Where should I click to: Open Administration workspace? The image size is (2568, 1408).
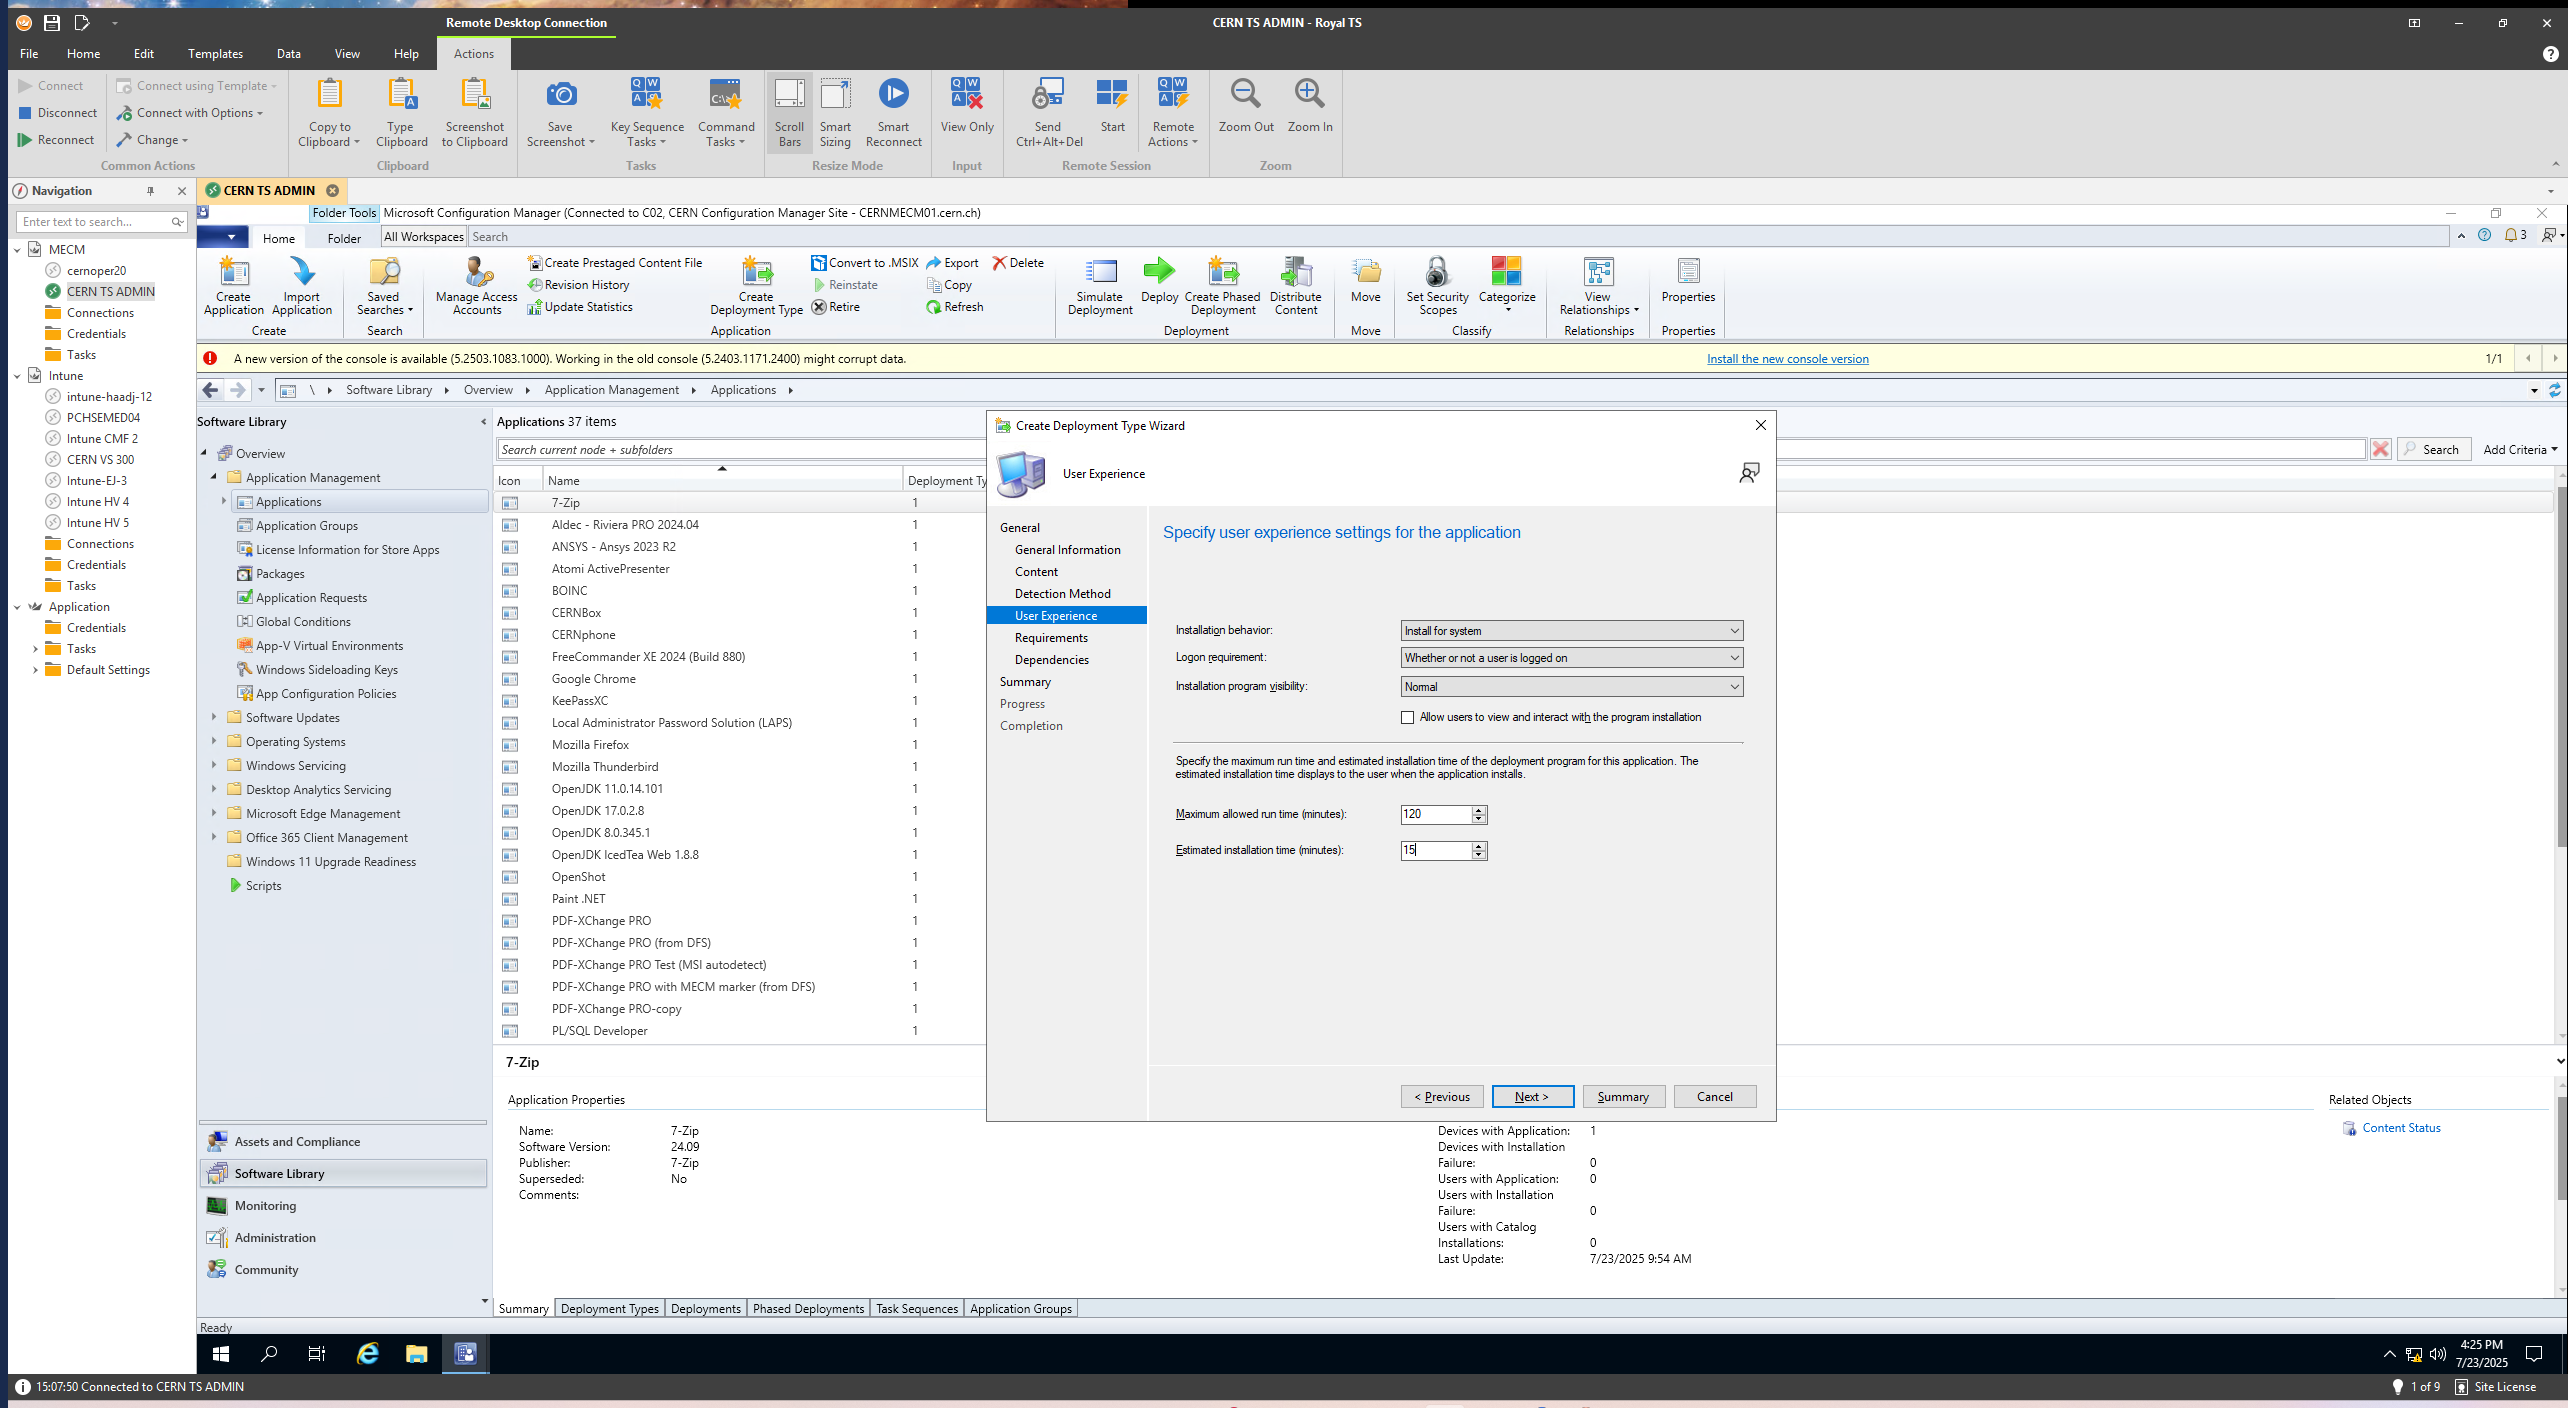[x=275, y=1238]
